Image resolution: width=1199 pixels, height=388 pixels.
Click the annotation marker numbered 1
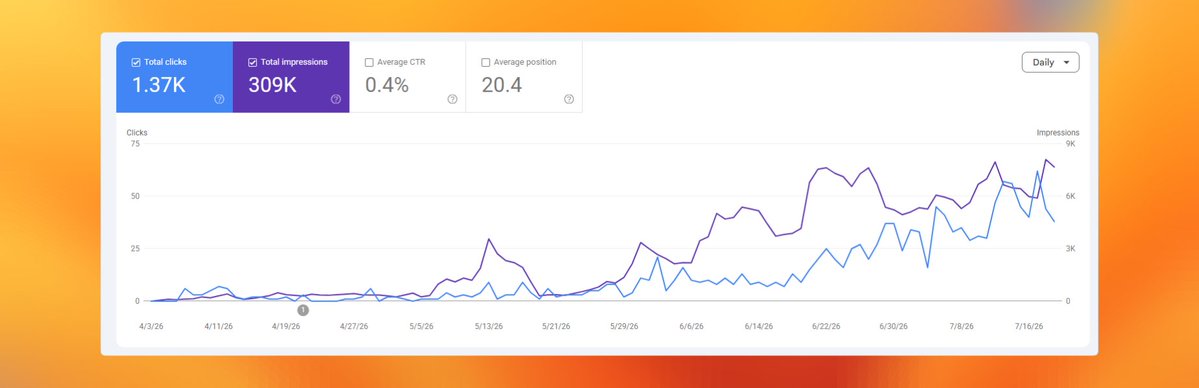[303, 310]
